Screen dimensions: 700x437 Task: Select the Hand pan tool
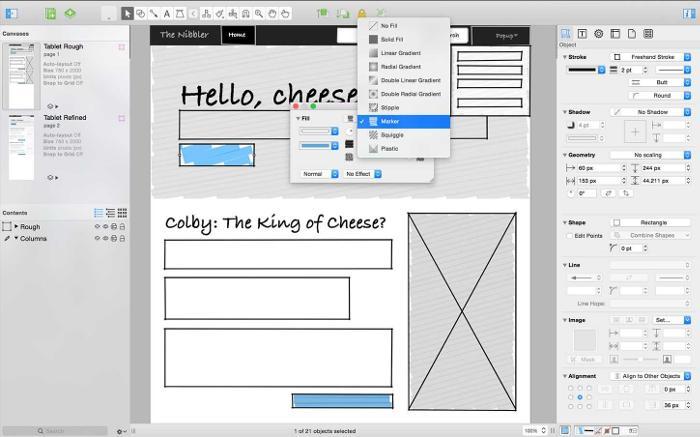pos(272,14)
